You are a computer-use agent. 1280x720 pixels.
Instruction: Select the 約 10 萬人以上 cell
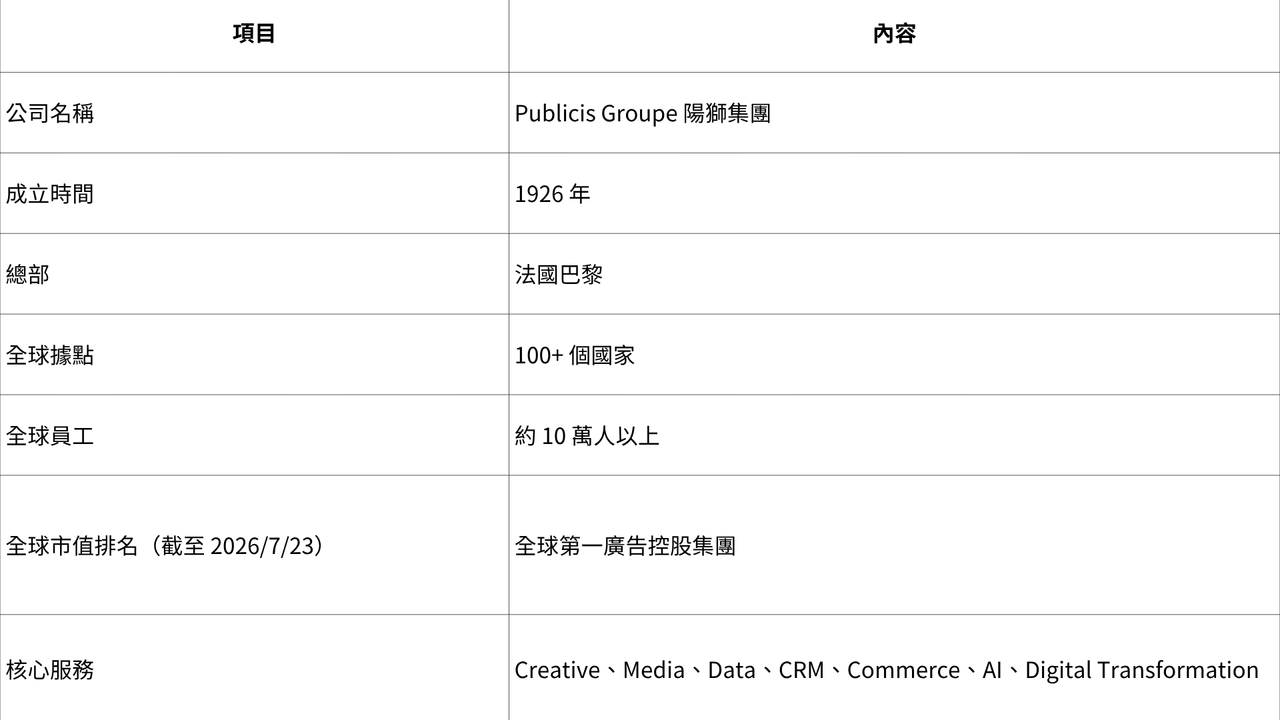click(x=894, y=435)
